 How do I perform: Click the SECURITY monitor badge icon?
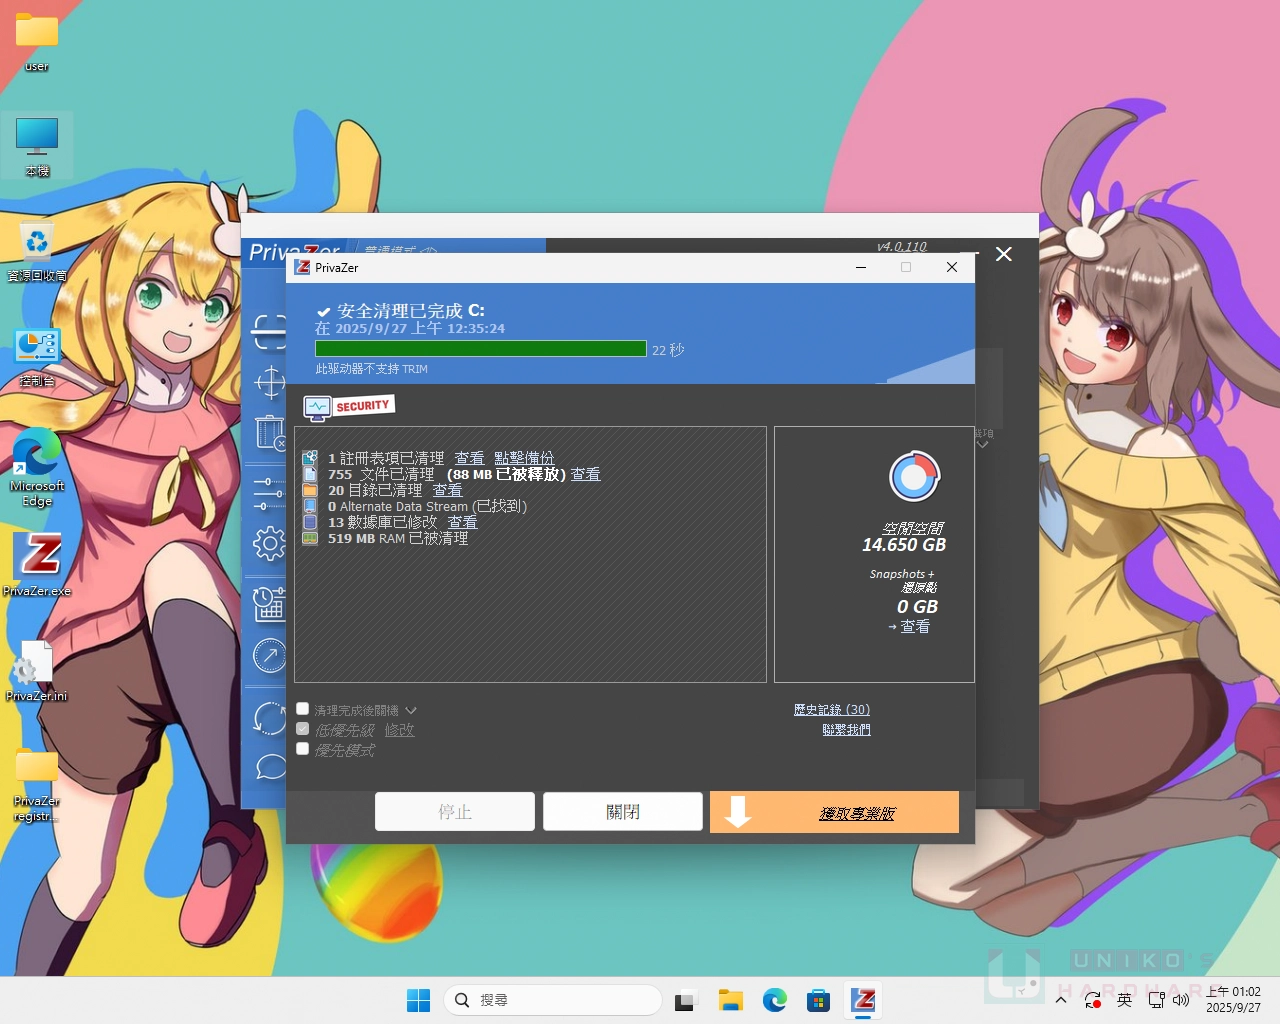pos(348,407)
